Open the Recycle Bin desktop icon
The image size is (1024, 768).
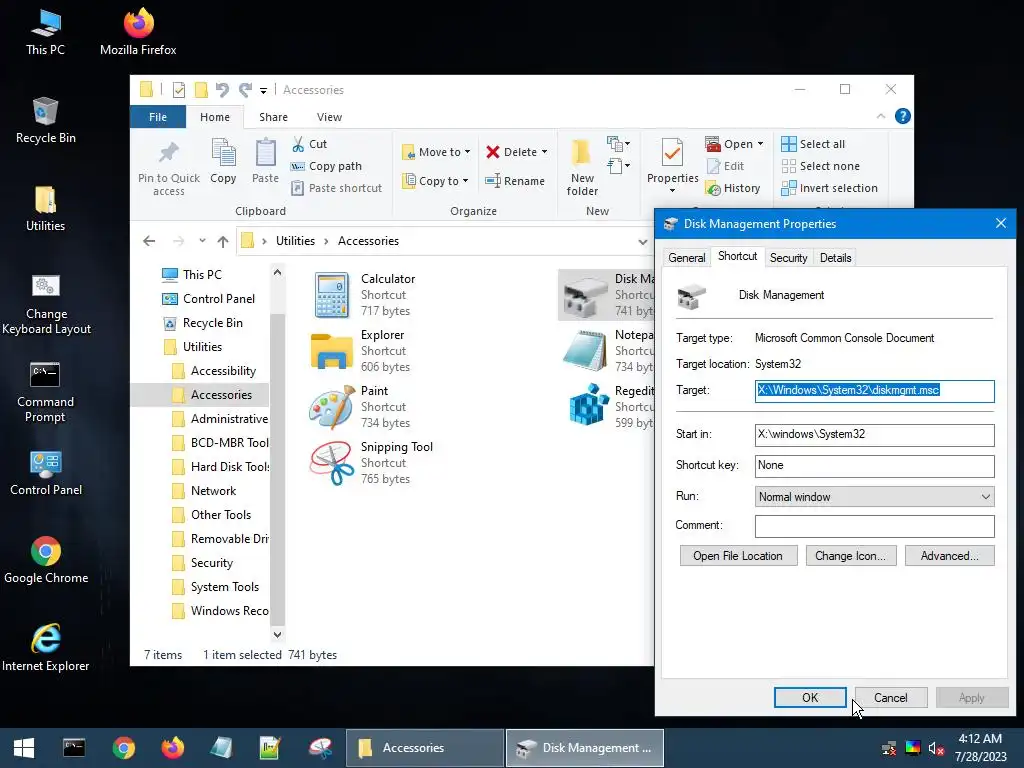[45, 121]
